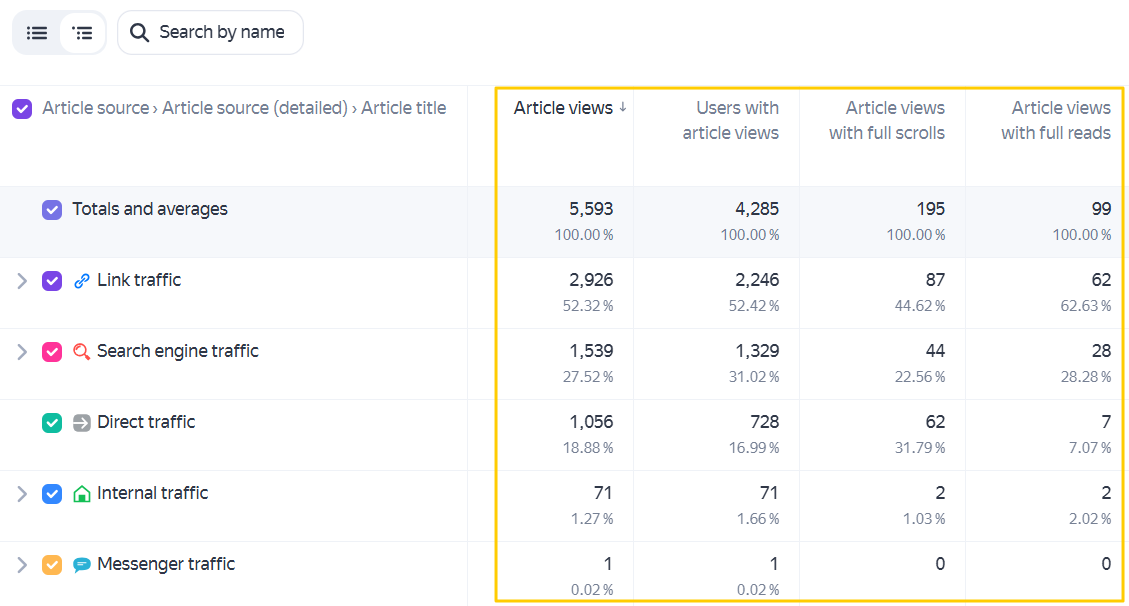Click the Search engine traffic magnifier icon
The image size is (1129, 606).
coord(81,351)
